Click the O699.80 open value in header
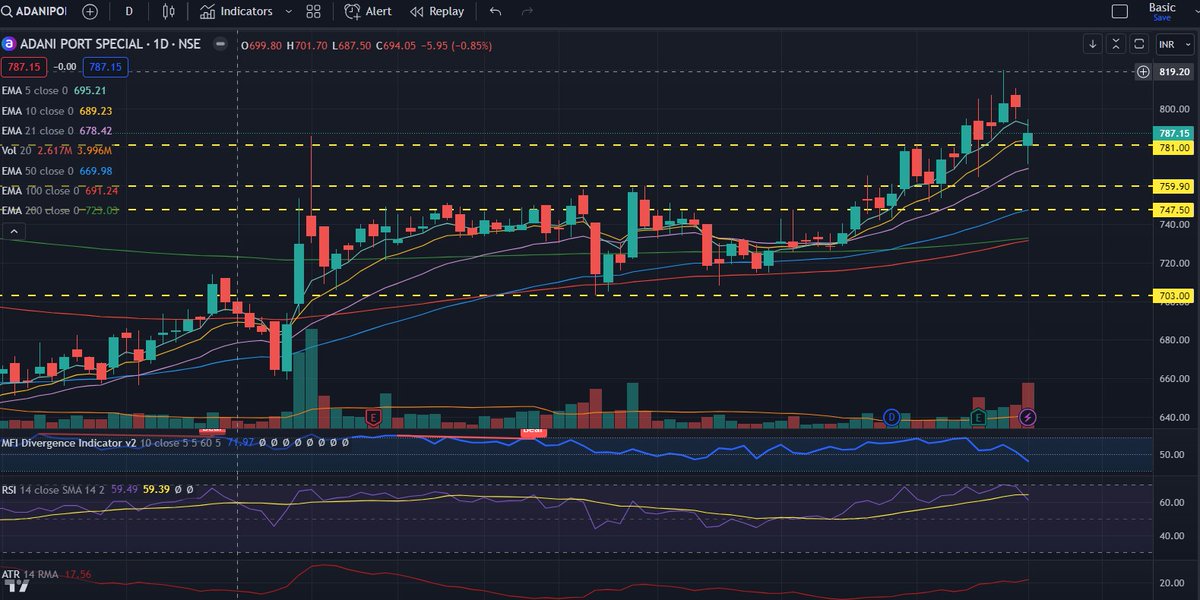This screenshot has height=600, width=1200. [263, 44]
